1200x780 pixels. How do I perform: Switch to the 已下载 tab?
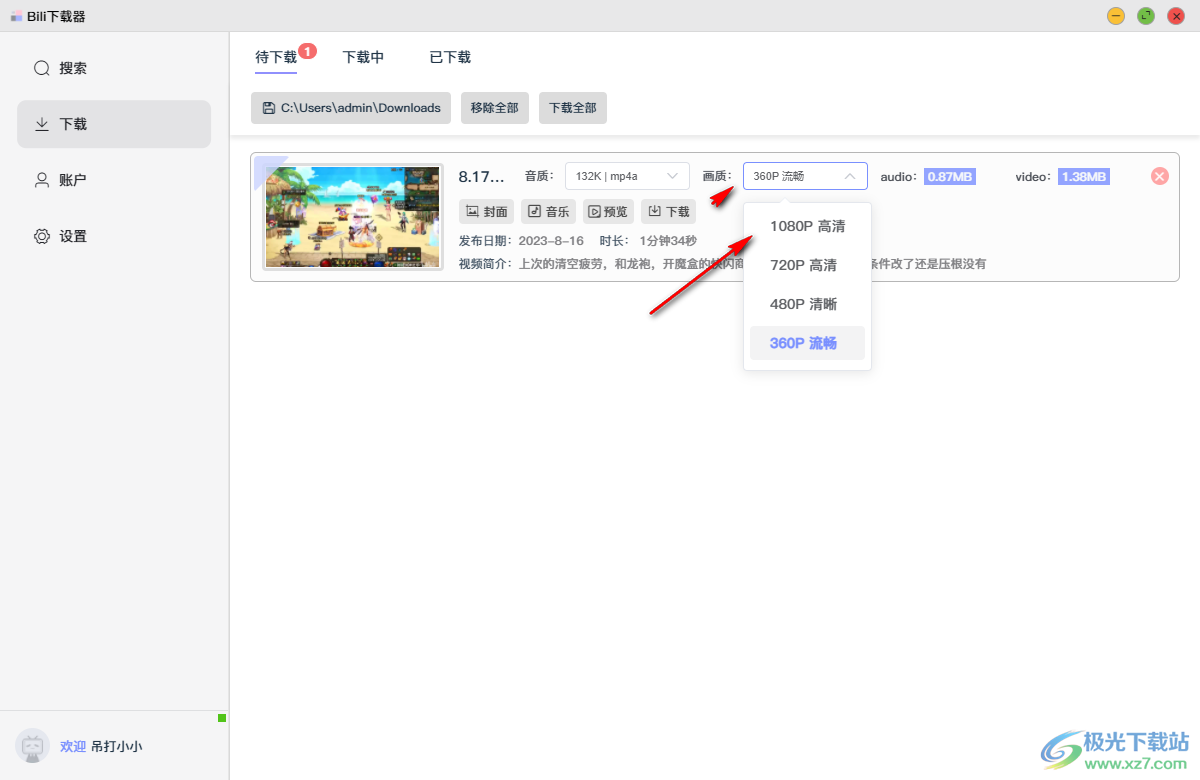click(x=450, y=57)
